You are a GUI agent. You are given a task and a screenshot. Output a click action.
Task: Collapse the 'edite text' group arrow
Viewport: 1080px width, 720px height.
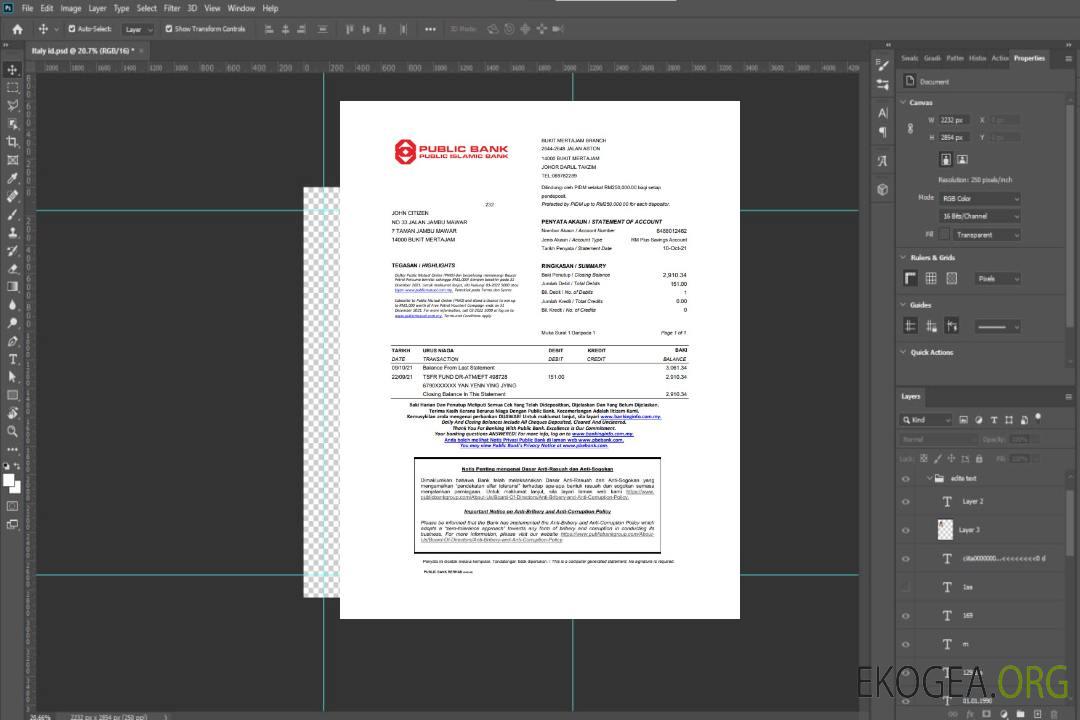point(929,478)
